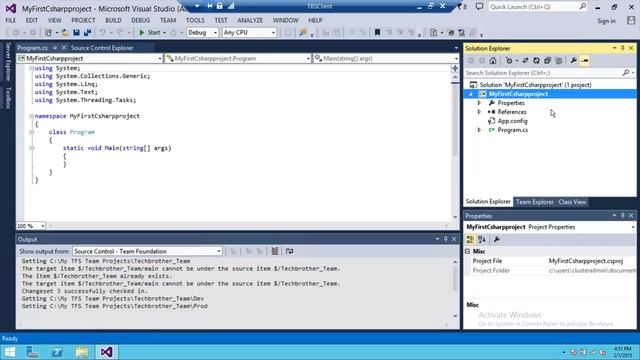Click the Alphabetical sort icon in Properties

(482, 240)
